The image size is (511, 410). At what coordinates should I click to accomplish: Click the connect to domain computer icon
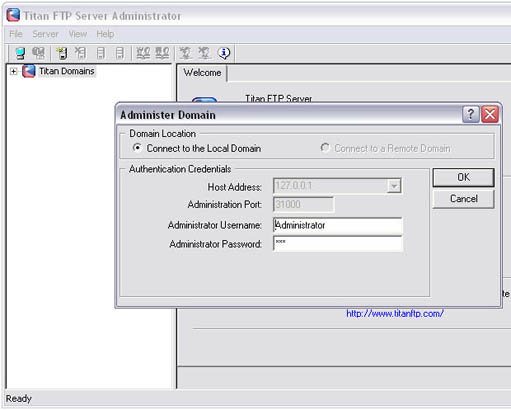tap(20, 53)
